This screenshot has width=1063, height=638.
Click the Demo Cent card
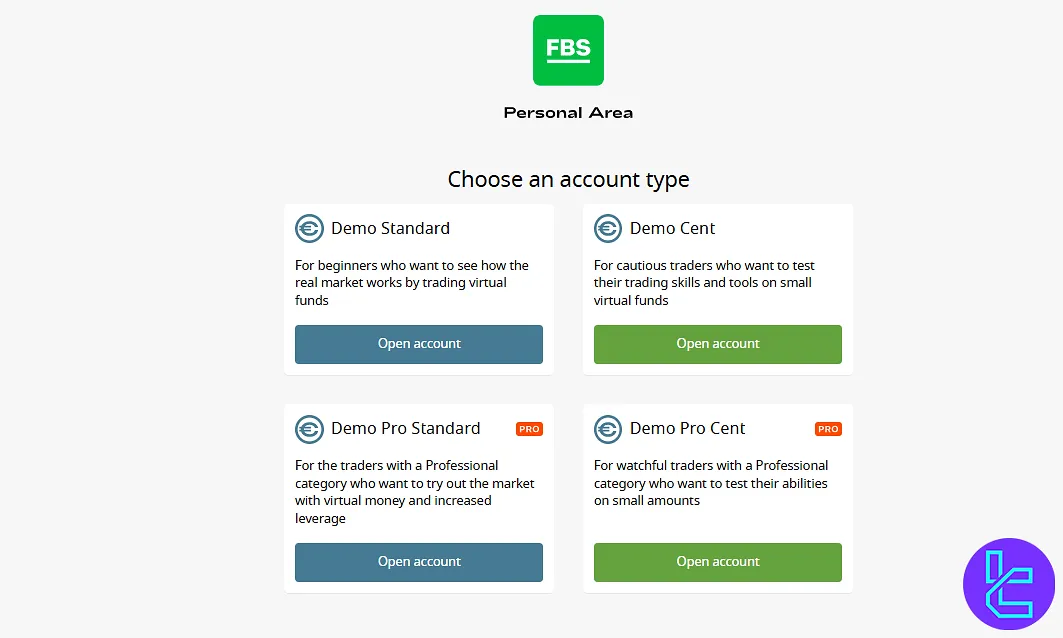pos(717,288)
